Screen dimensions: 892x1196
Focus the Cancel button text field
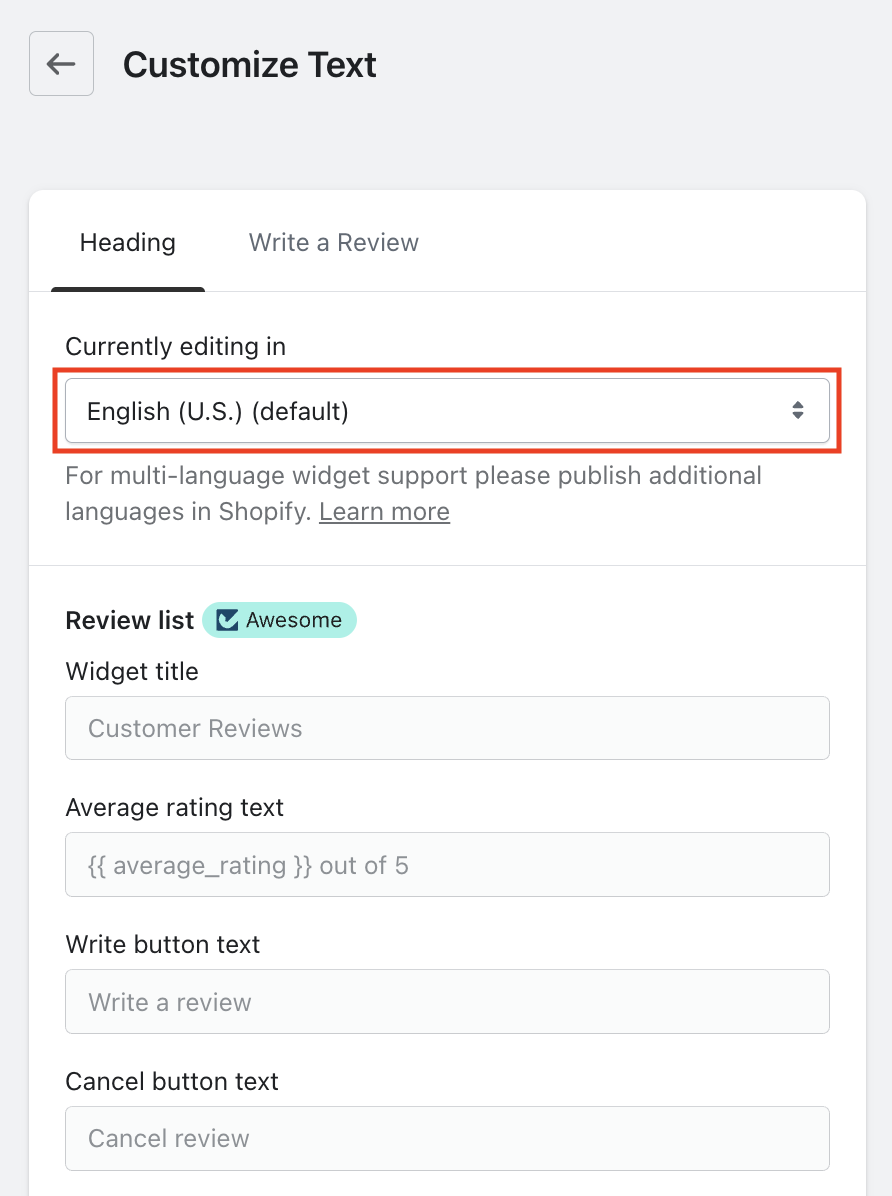(x=447, y=1138)
